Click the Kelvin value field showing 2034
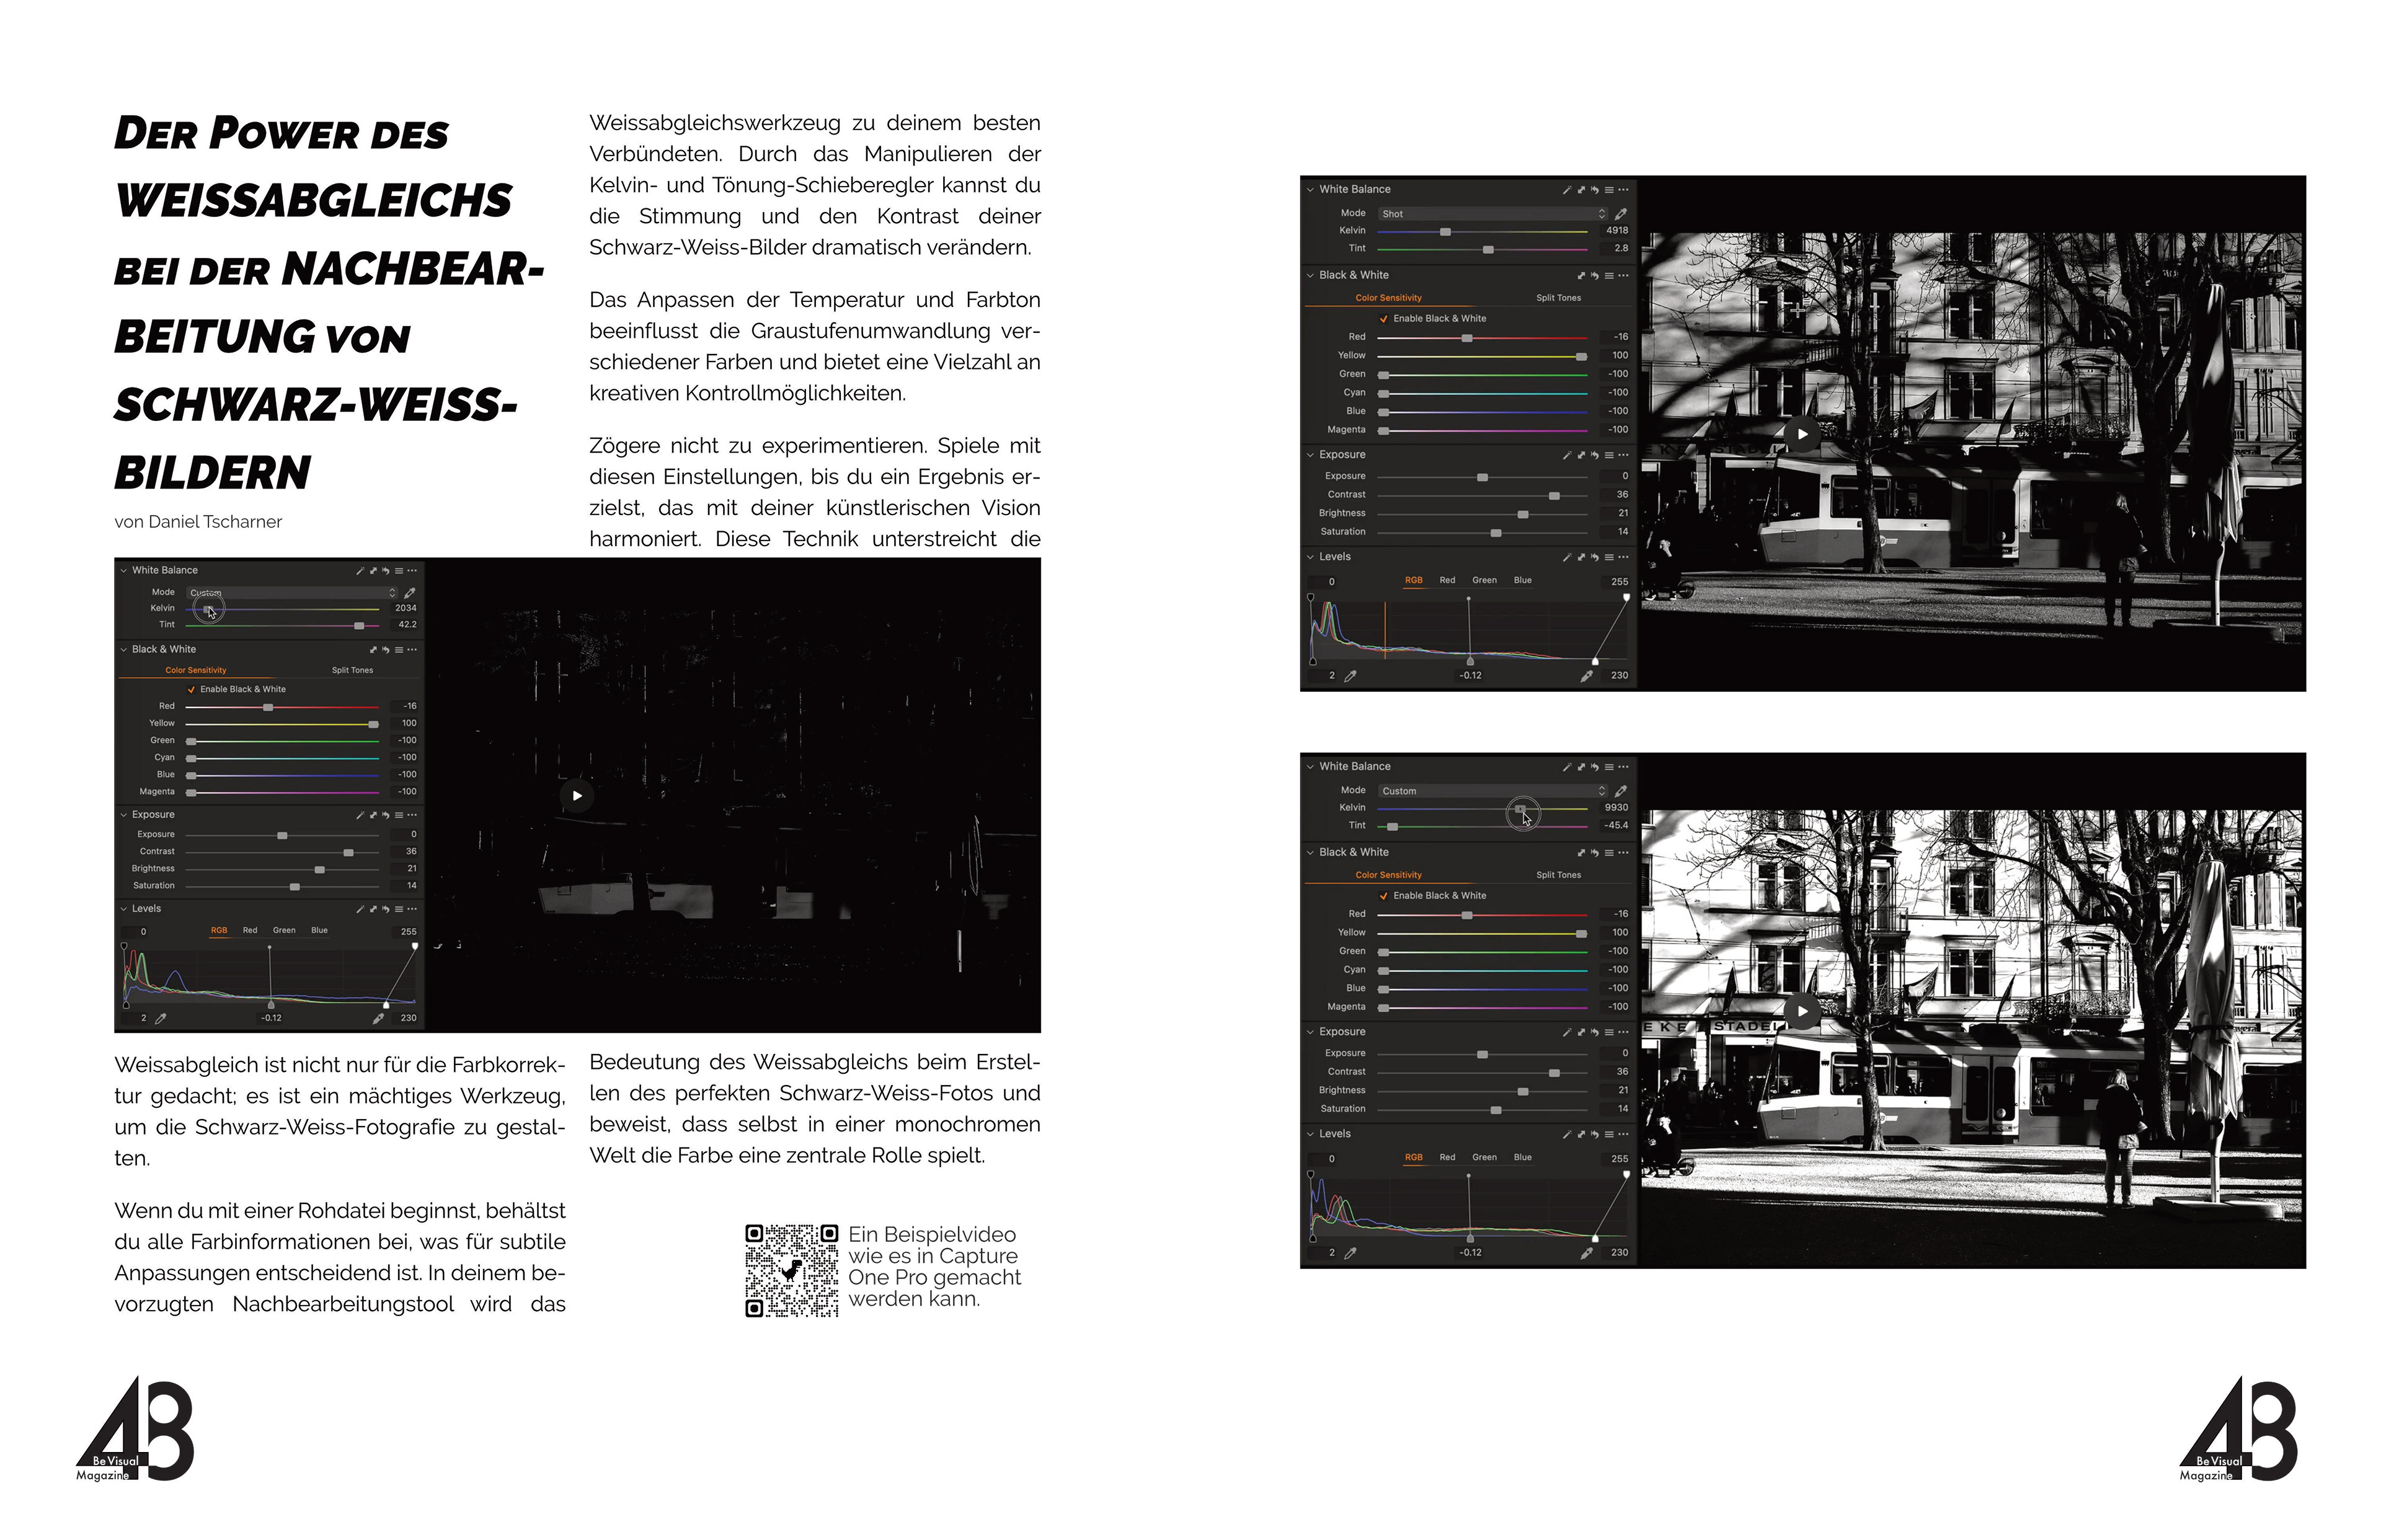2381x1540 pixels. pos(405,608)
